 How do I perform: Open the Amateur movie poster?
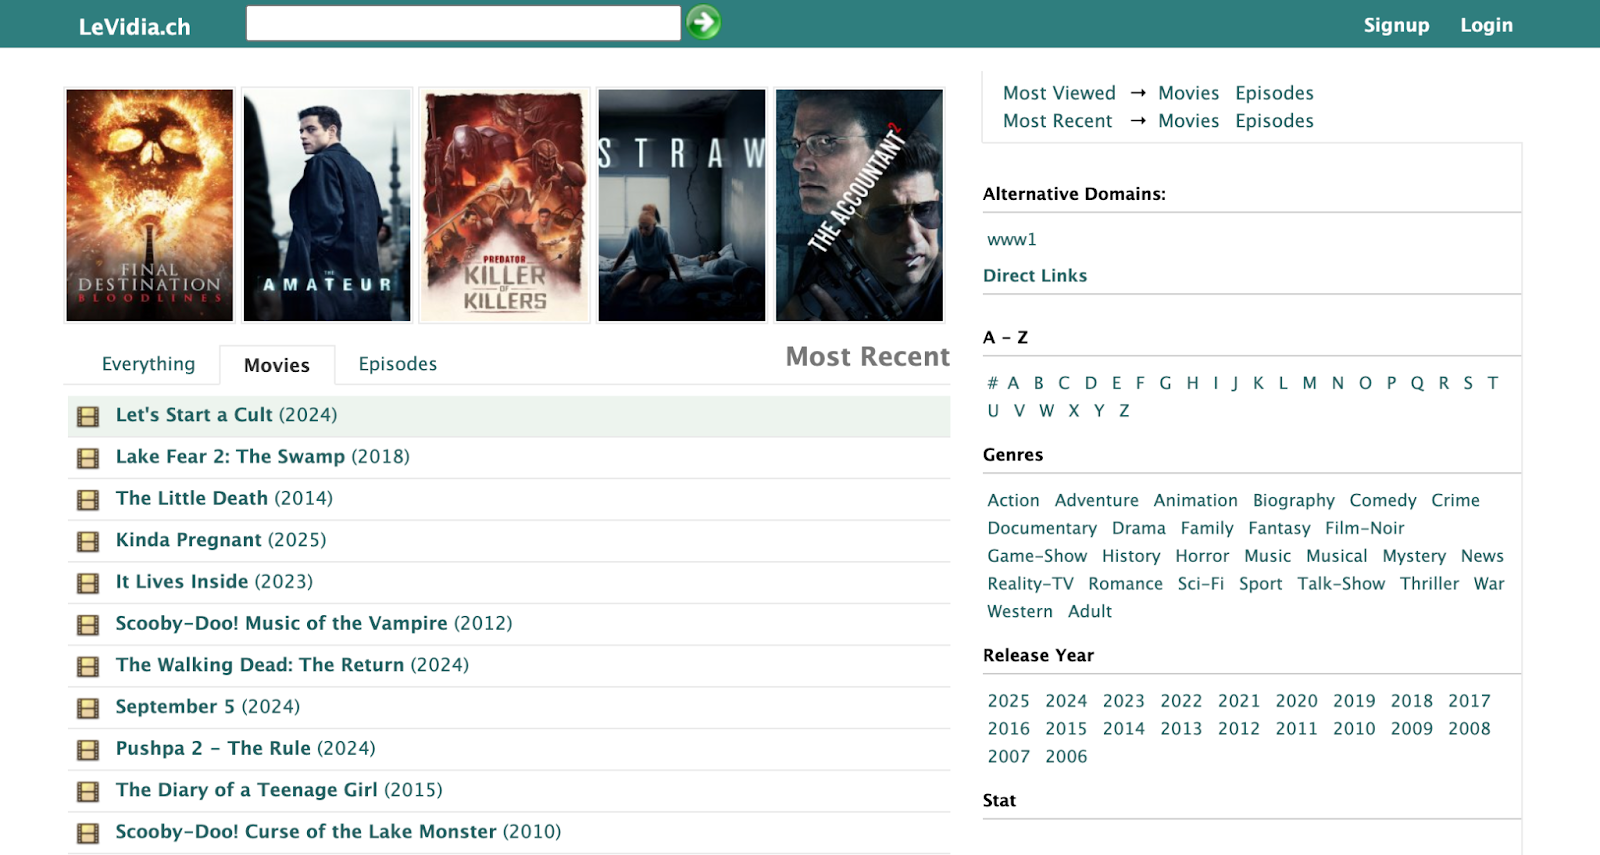327,205
